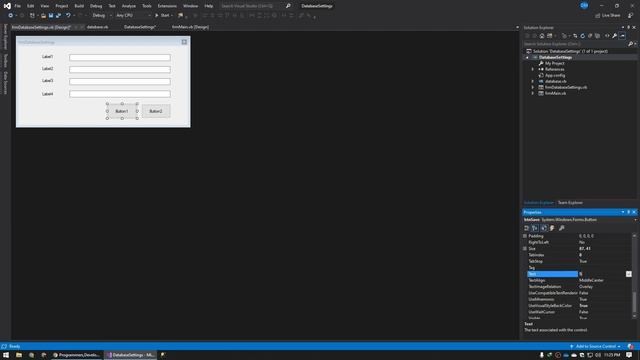Expand the Size property
Screen dimensions: 640x360
pyautogui.click(x=525, y=249)
